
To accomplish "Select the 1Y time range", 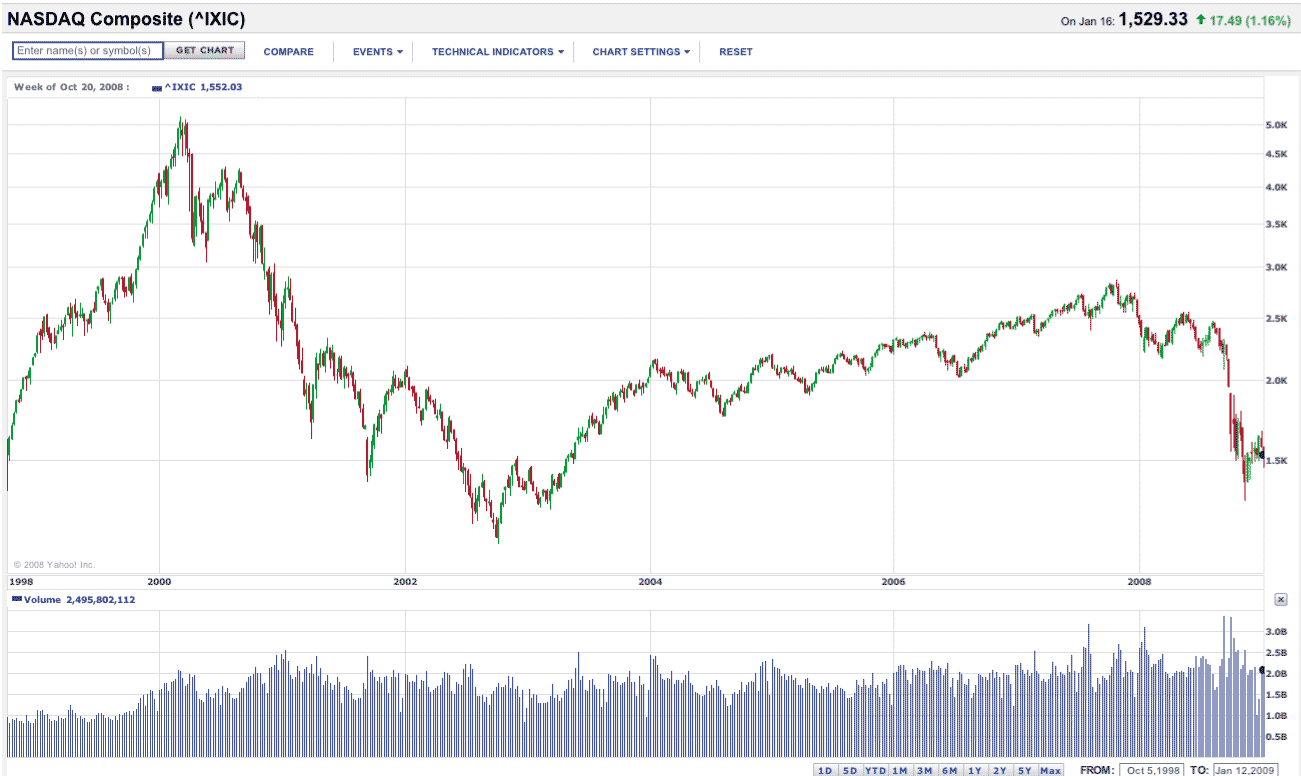I will coord(975,770).
